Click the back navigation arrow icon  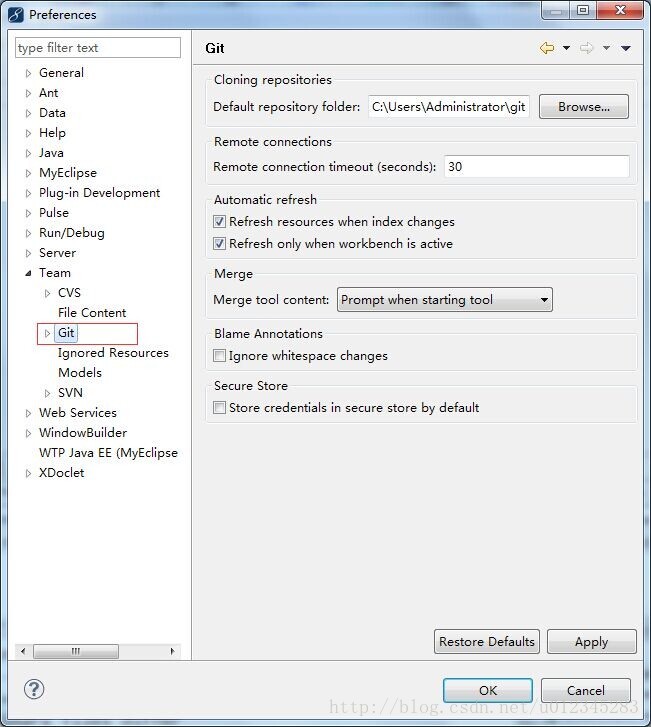[547, 48]
